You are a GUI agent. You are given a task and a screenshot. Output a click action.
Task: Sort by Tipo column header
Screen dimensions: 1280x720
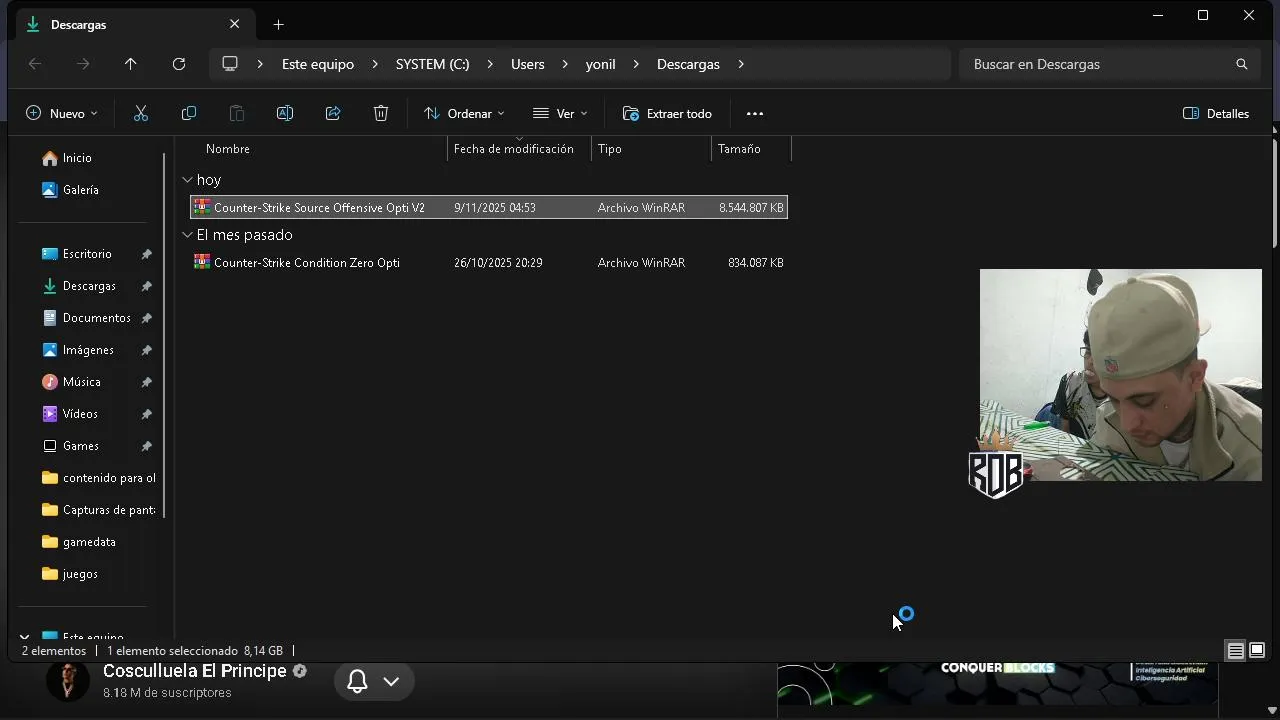coord(610,149)
